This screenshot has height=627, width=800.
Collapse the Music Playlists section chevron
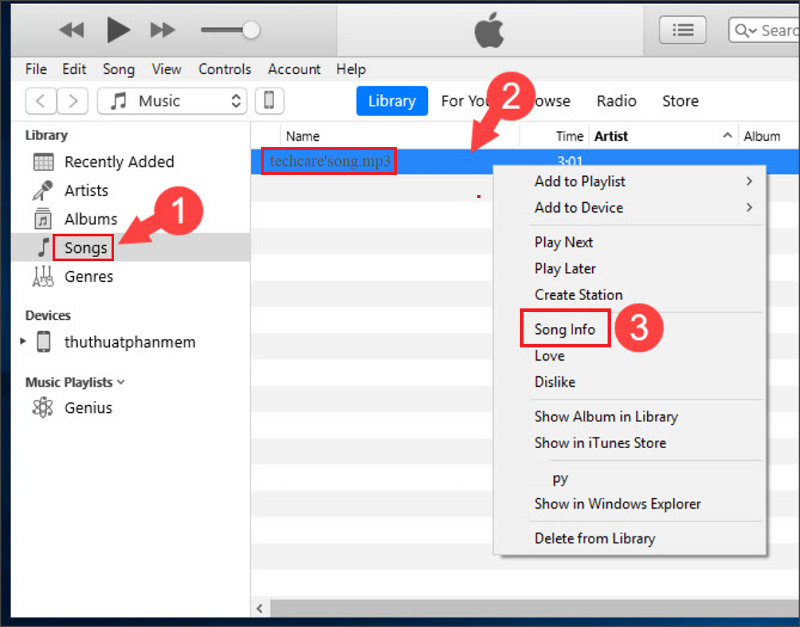(122, 382)
